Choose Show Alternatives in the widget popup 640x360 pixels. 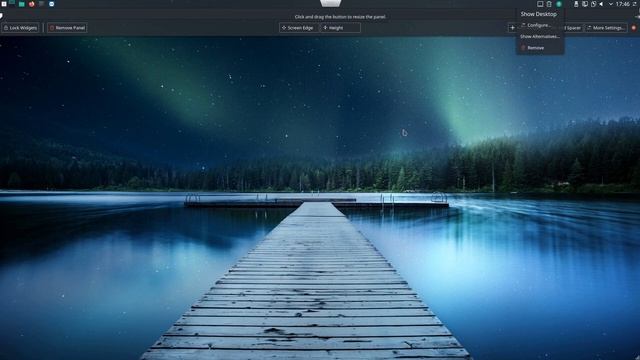click(540, 36)
